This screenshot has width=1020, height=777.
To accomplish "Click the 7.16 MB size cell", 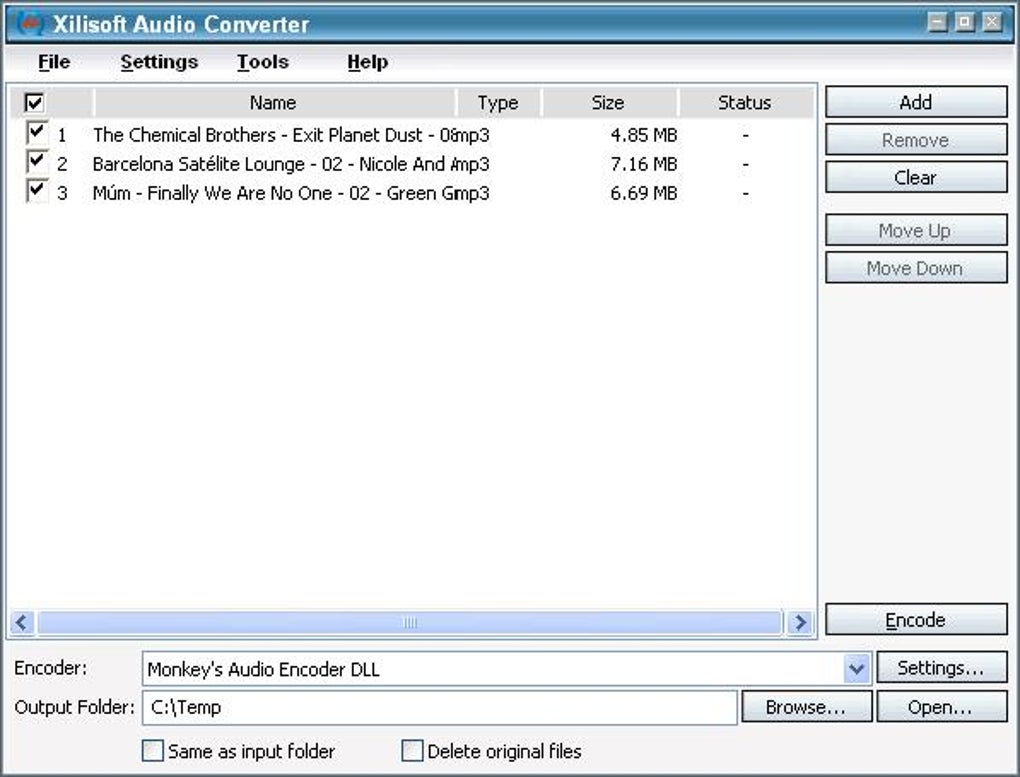I will (x=643, y=164).
